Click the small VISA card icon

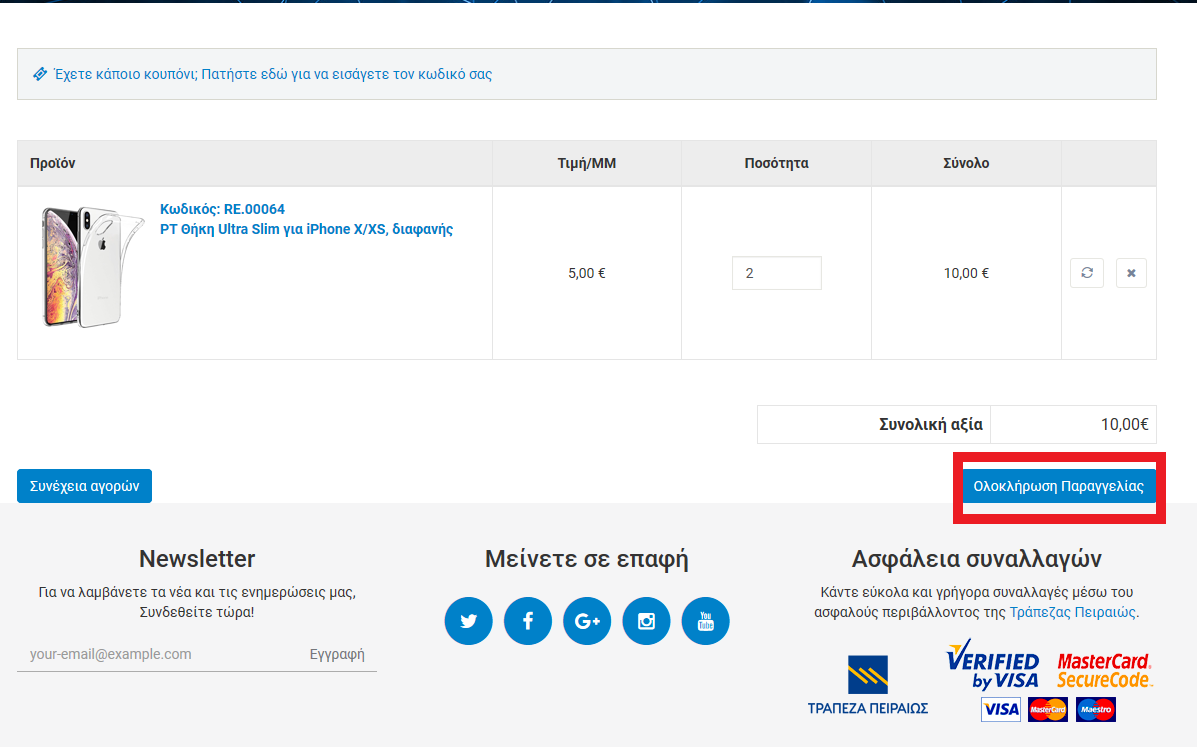tap(1000, 710)
